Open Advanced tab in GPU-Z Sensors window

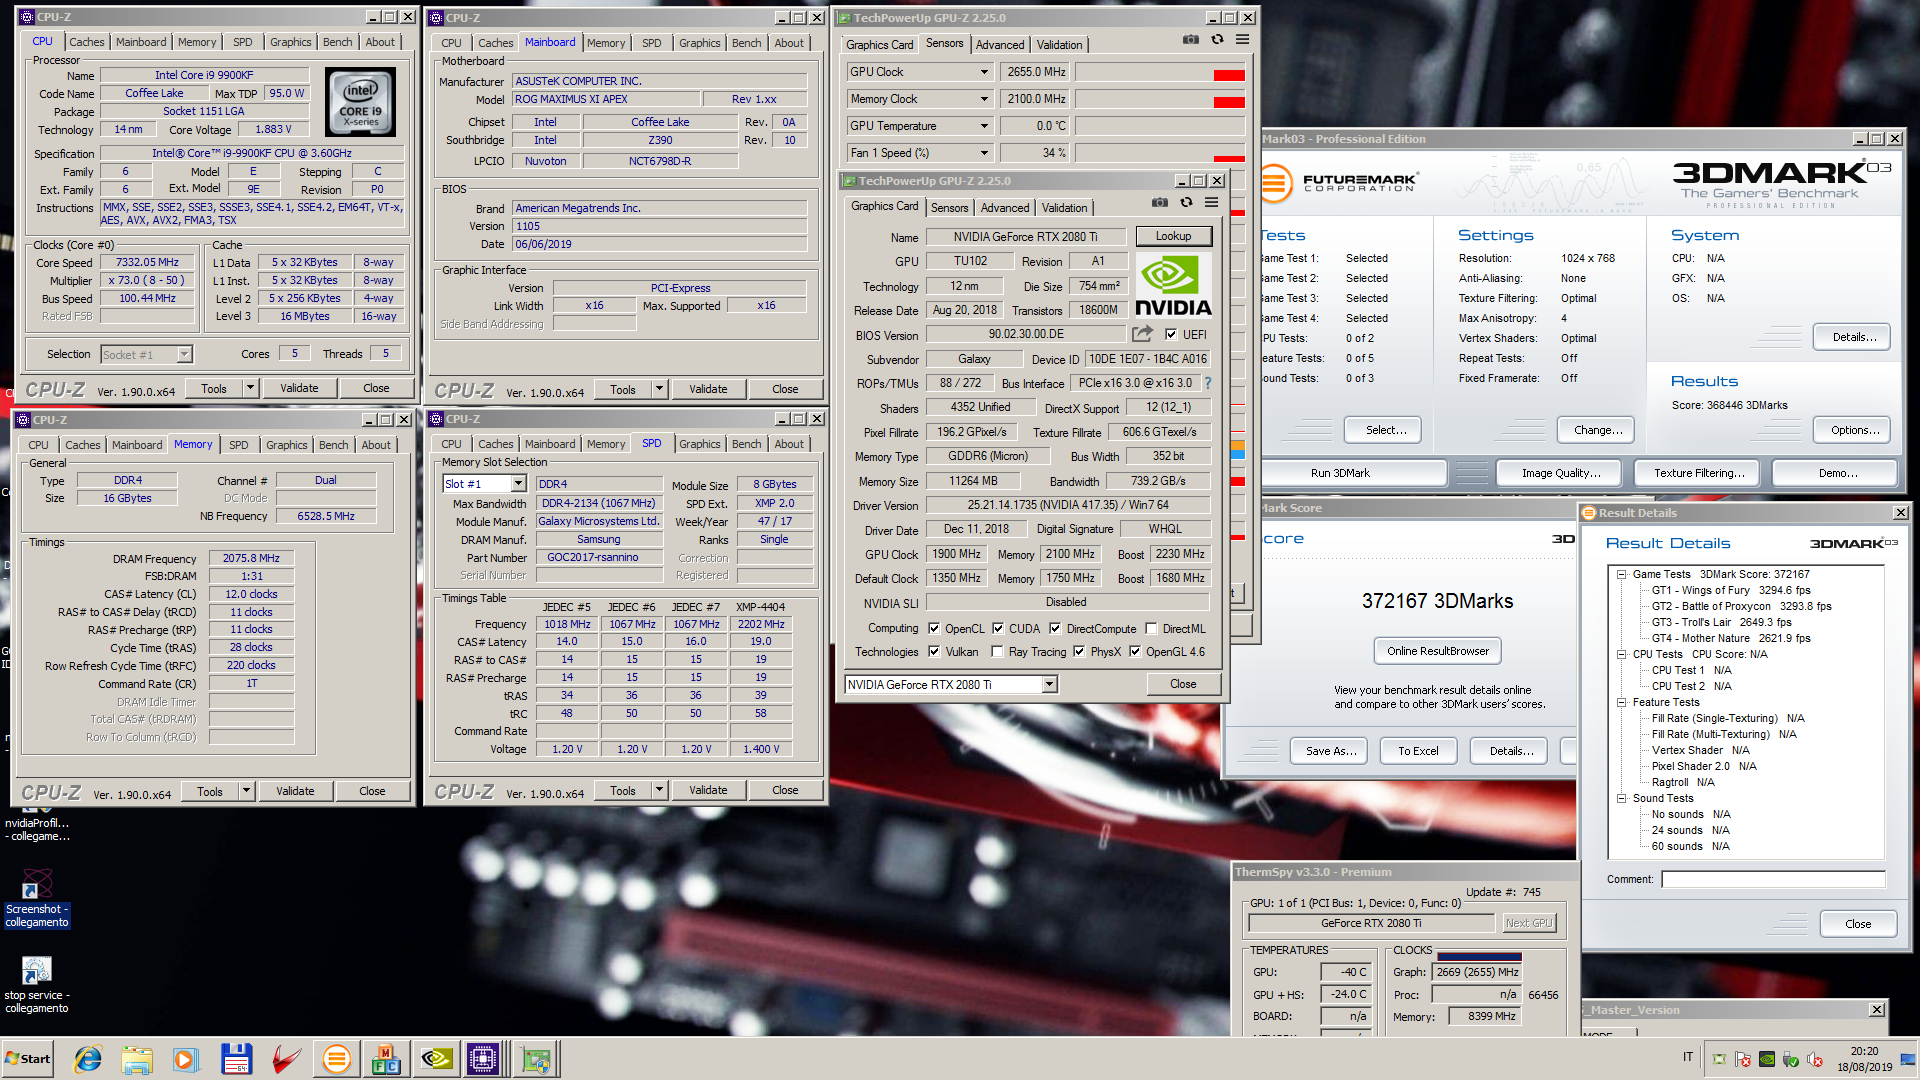[x=1000, y=45]
